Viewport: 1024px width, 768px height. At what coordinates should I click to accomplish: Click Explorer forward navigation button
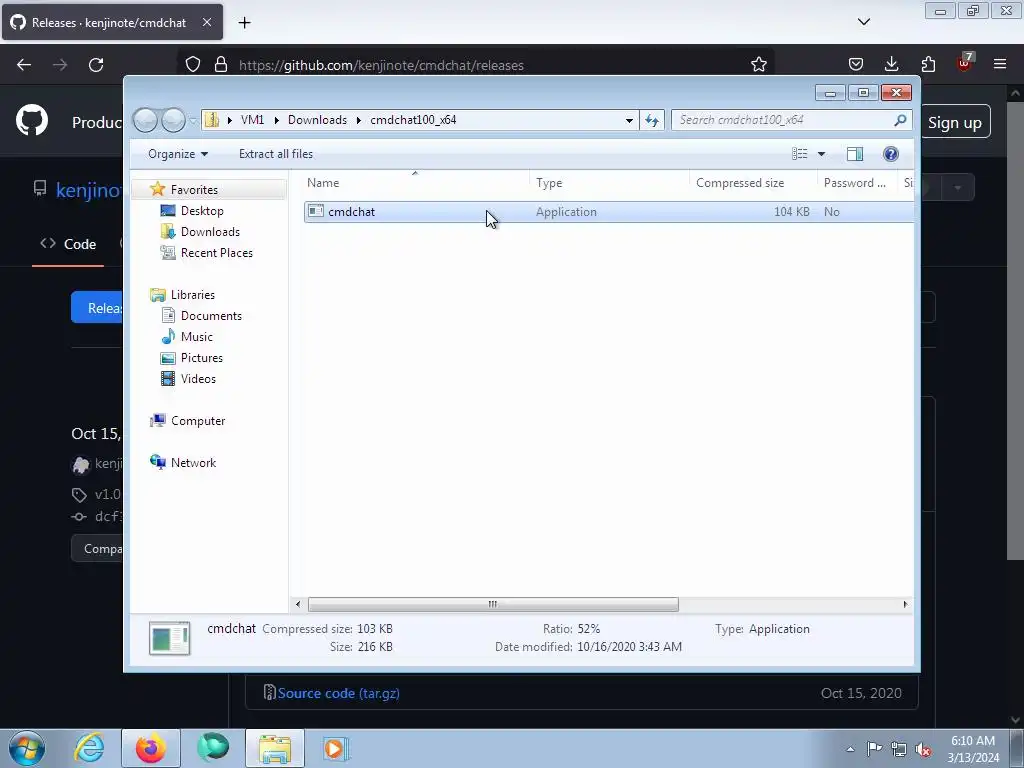[173, 120]
